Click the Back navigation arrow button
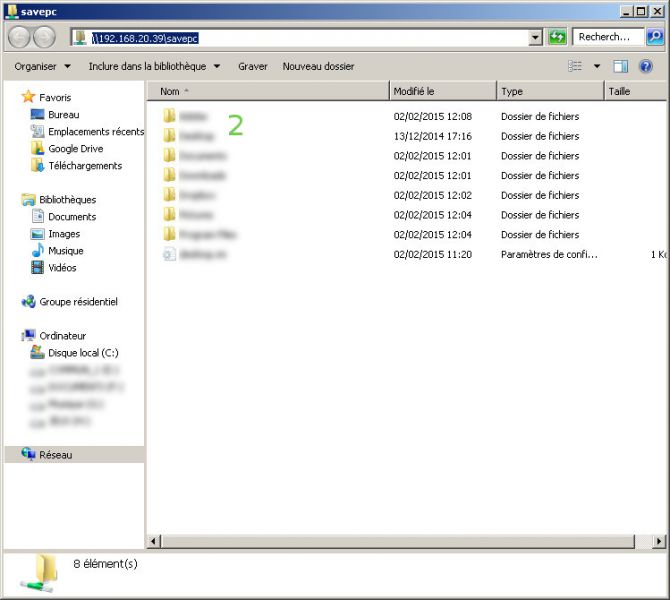The height and width of the screenshot is (600, 670). pyautogui.click(x=20, y=37)
